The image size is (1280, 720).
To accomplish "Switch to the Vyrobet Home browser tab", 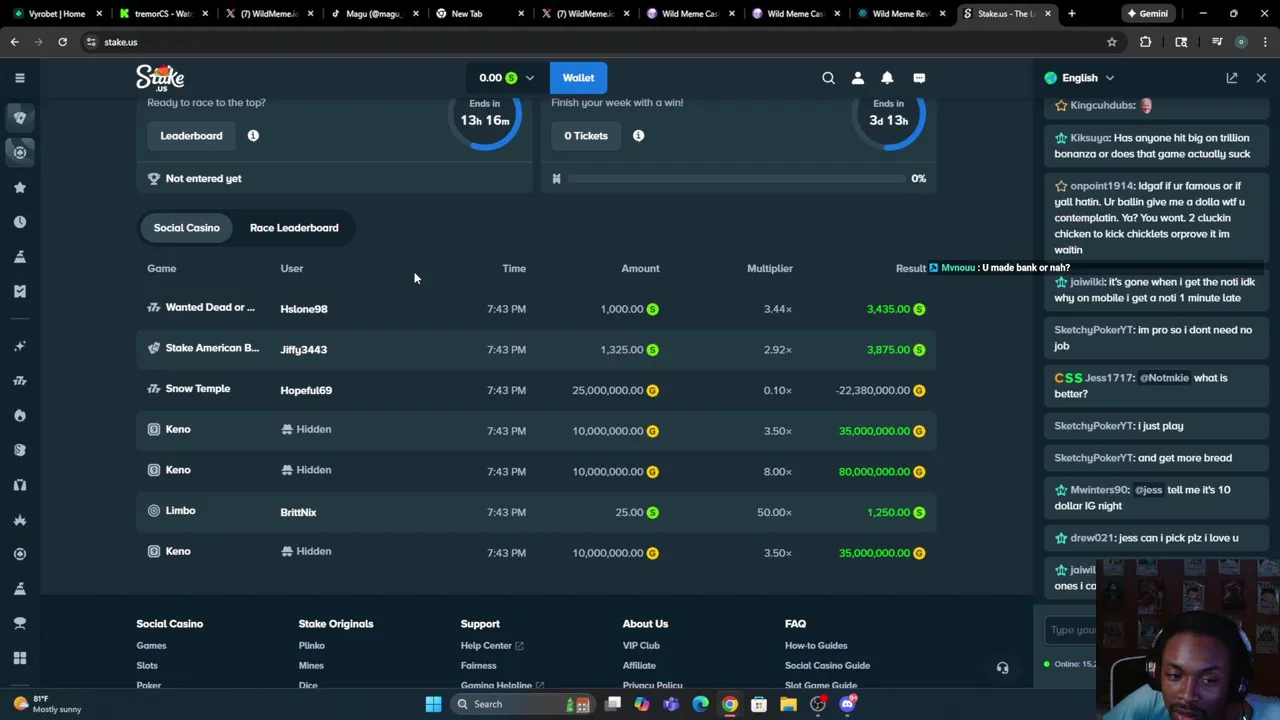I will tap(56, 13).
